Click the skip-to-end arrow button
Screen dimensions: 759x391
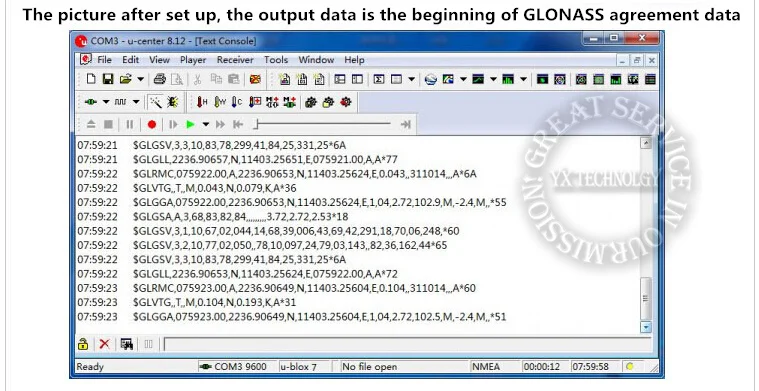pyautogui.click(x=406, y=124)
